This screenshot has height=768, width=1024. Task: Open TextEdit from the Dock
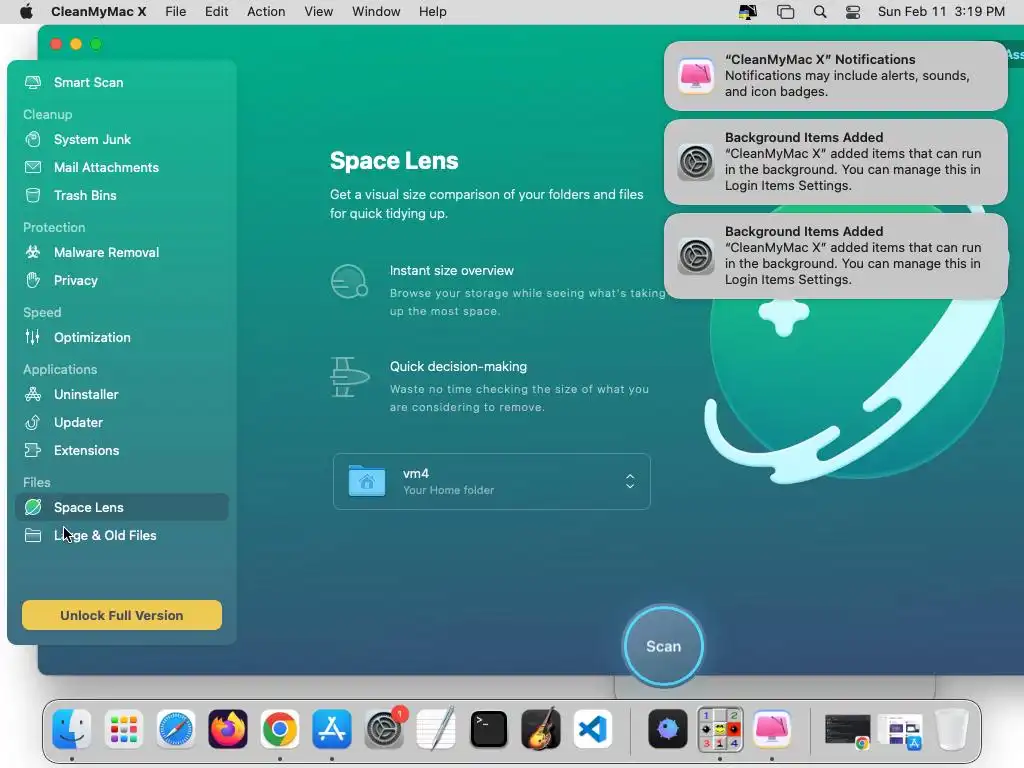436,729
